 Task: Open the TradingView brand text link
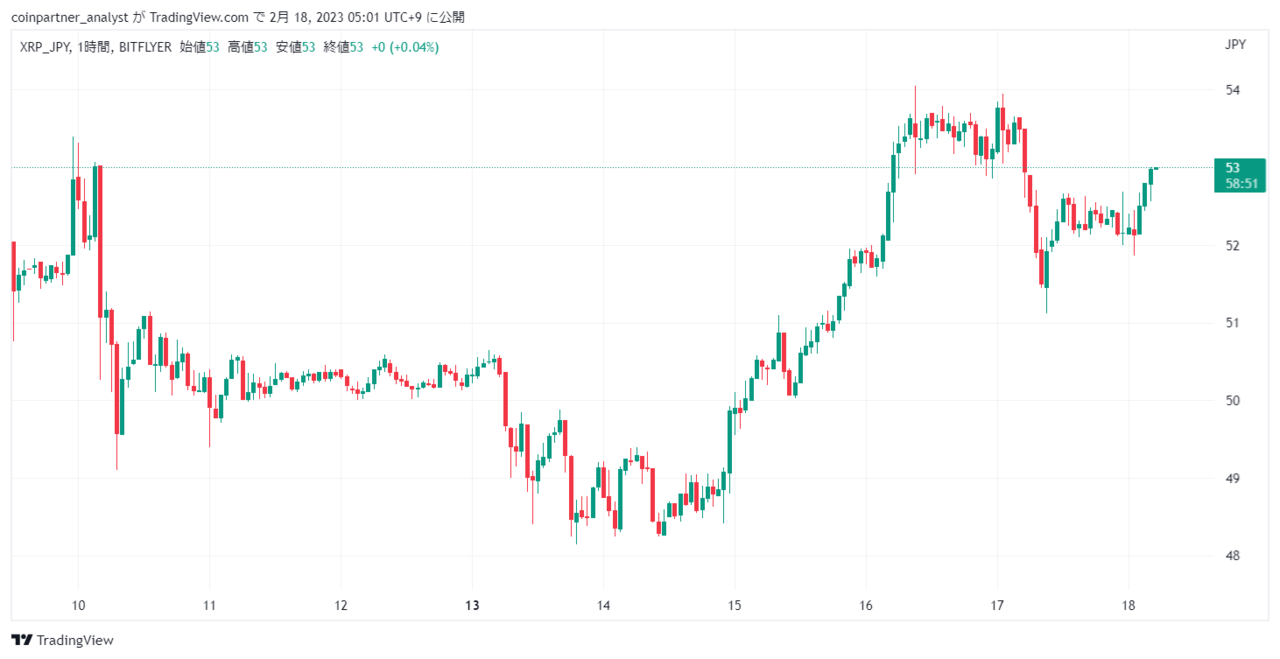pyautogui.click(x=75, y=640)
